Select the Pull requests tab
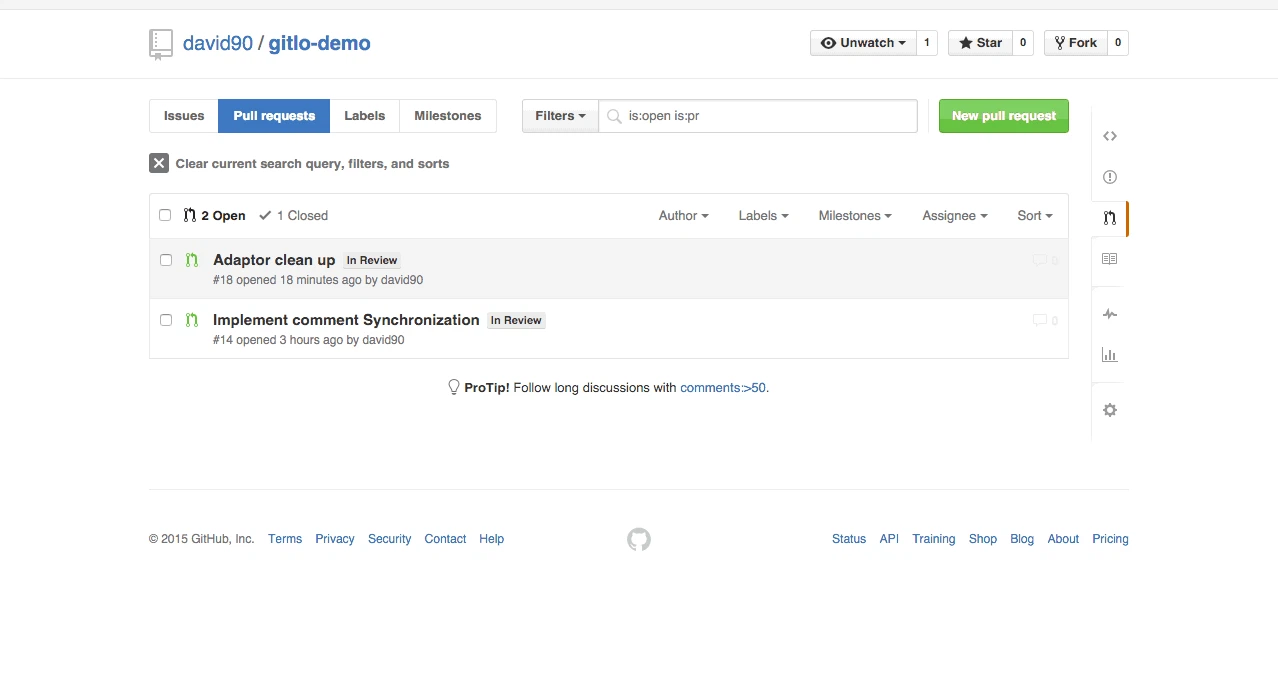This screenshot has width=1278, height=681. tap(274, 116)
